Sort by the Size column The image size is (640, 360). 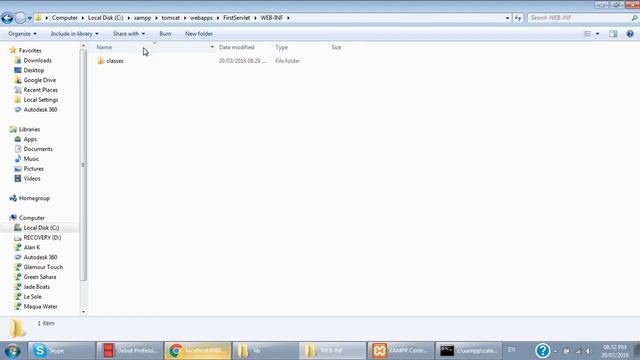[336, 47]
